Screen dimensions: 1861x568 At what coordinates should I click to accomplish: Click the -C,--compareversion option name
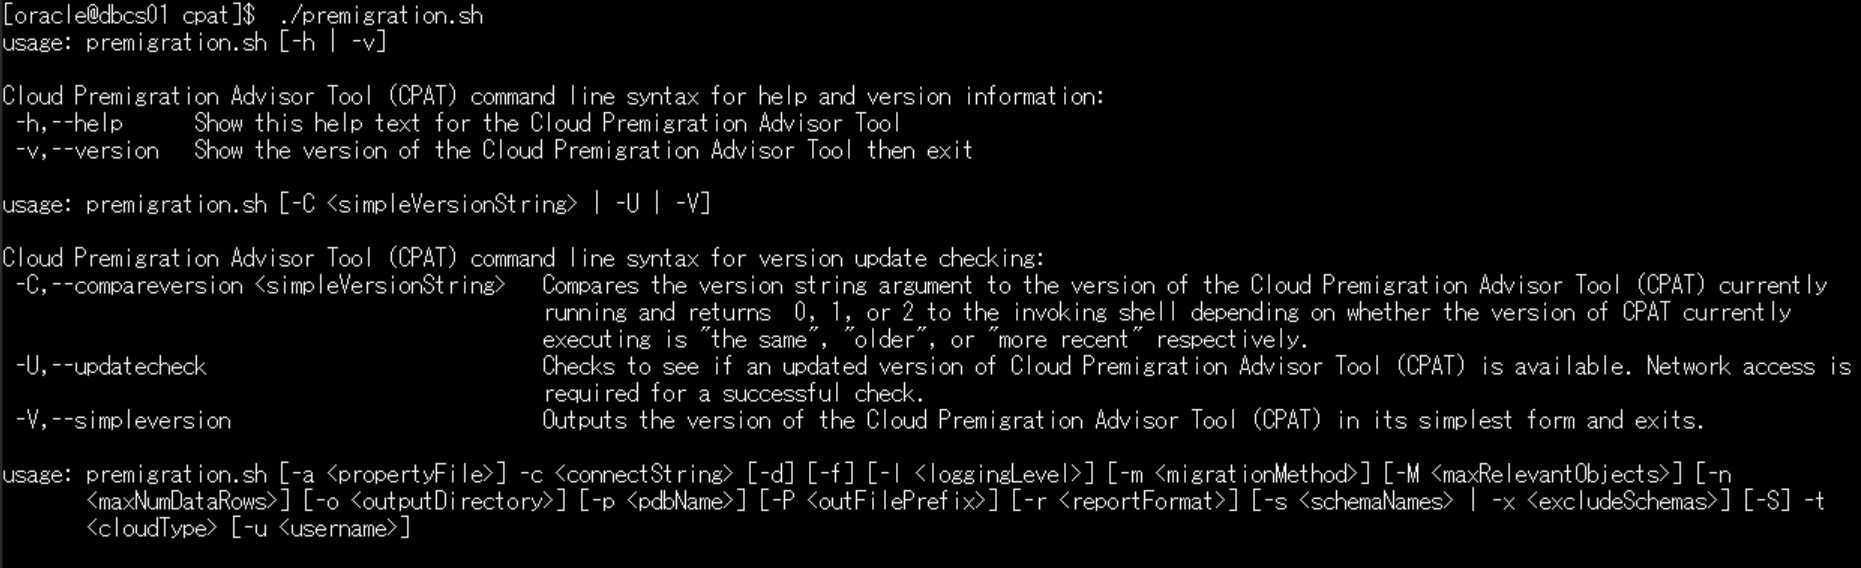(x=129, y=285)
